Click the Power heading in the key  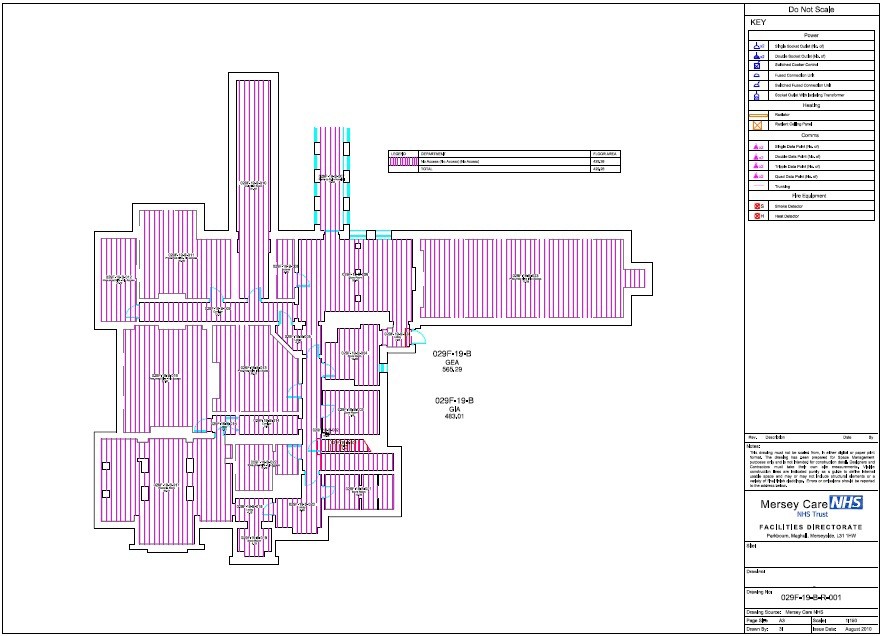pos(811,35)
